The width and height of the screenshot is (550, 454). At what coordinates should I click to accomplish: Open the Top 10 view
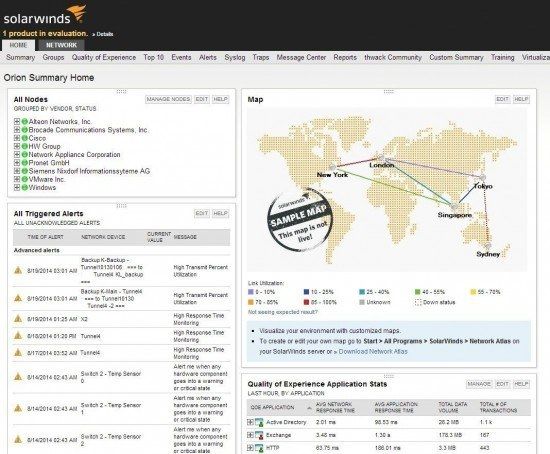click(154, 57)
